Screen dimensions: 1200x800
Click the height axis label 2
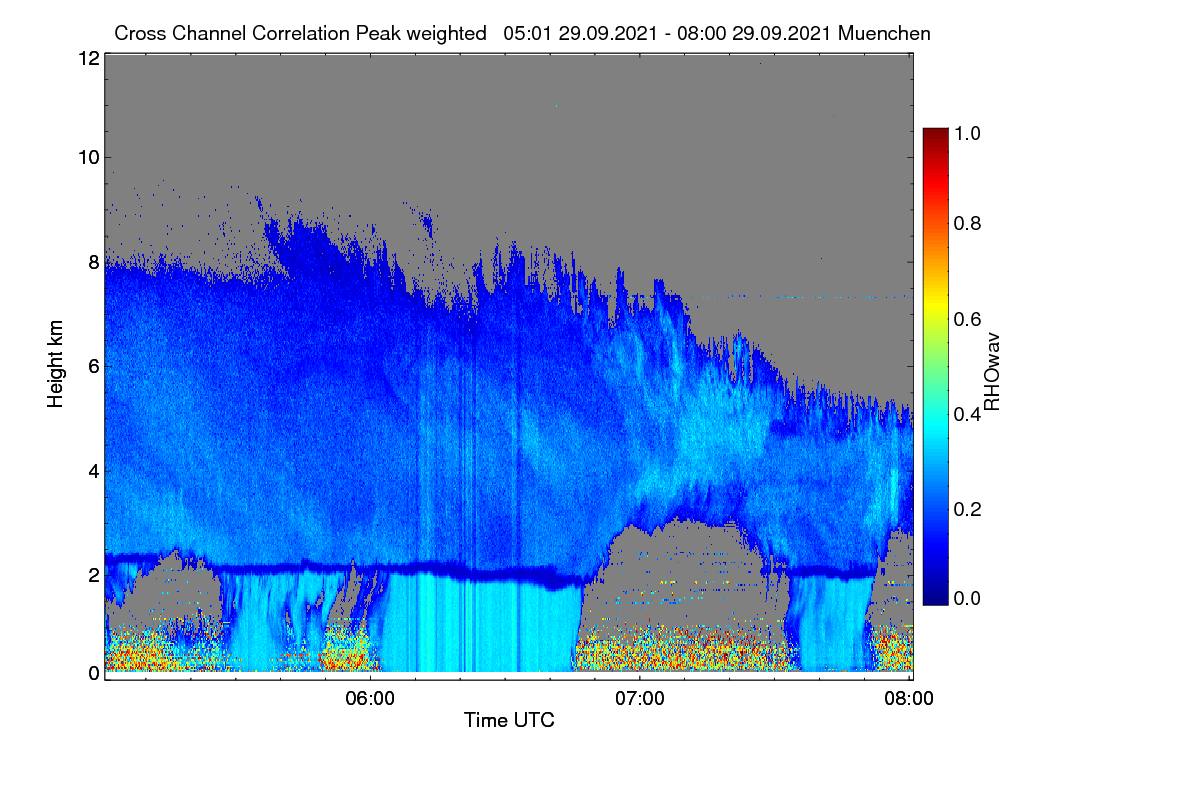coord(93,575)
